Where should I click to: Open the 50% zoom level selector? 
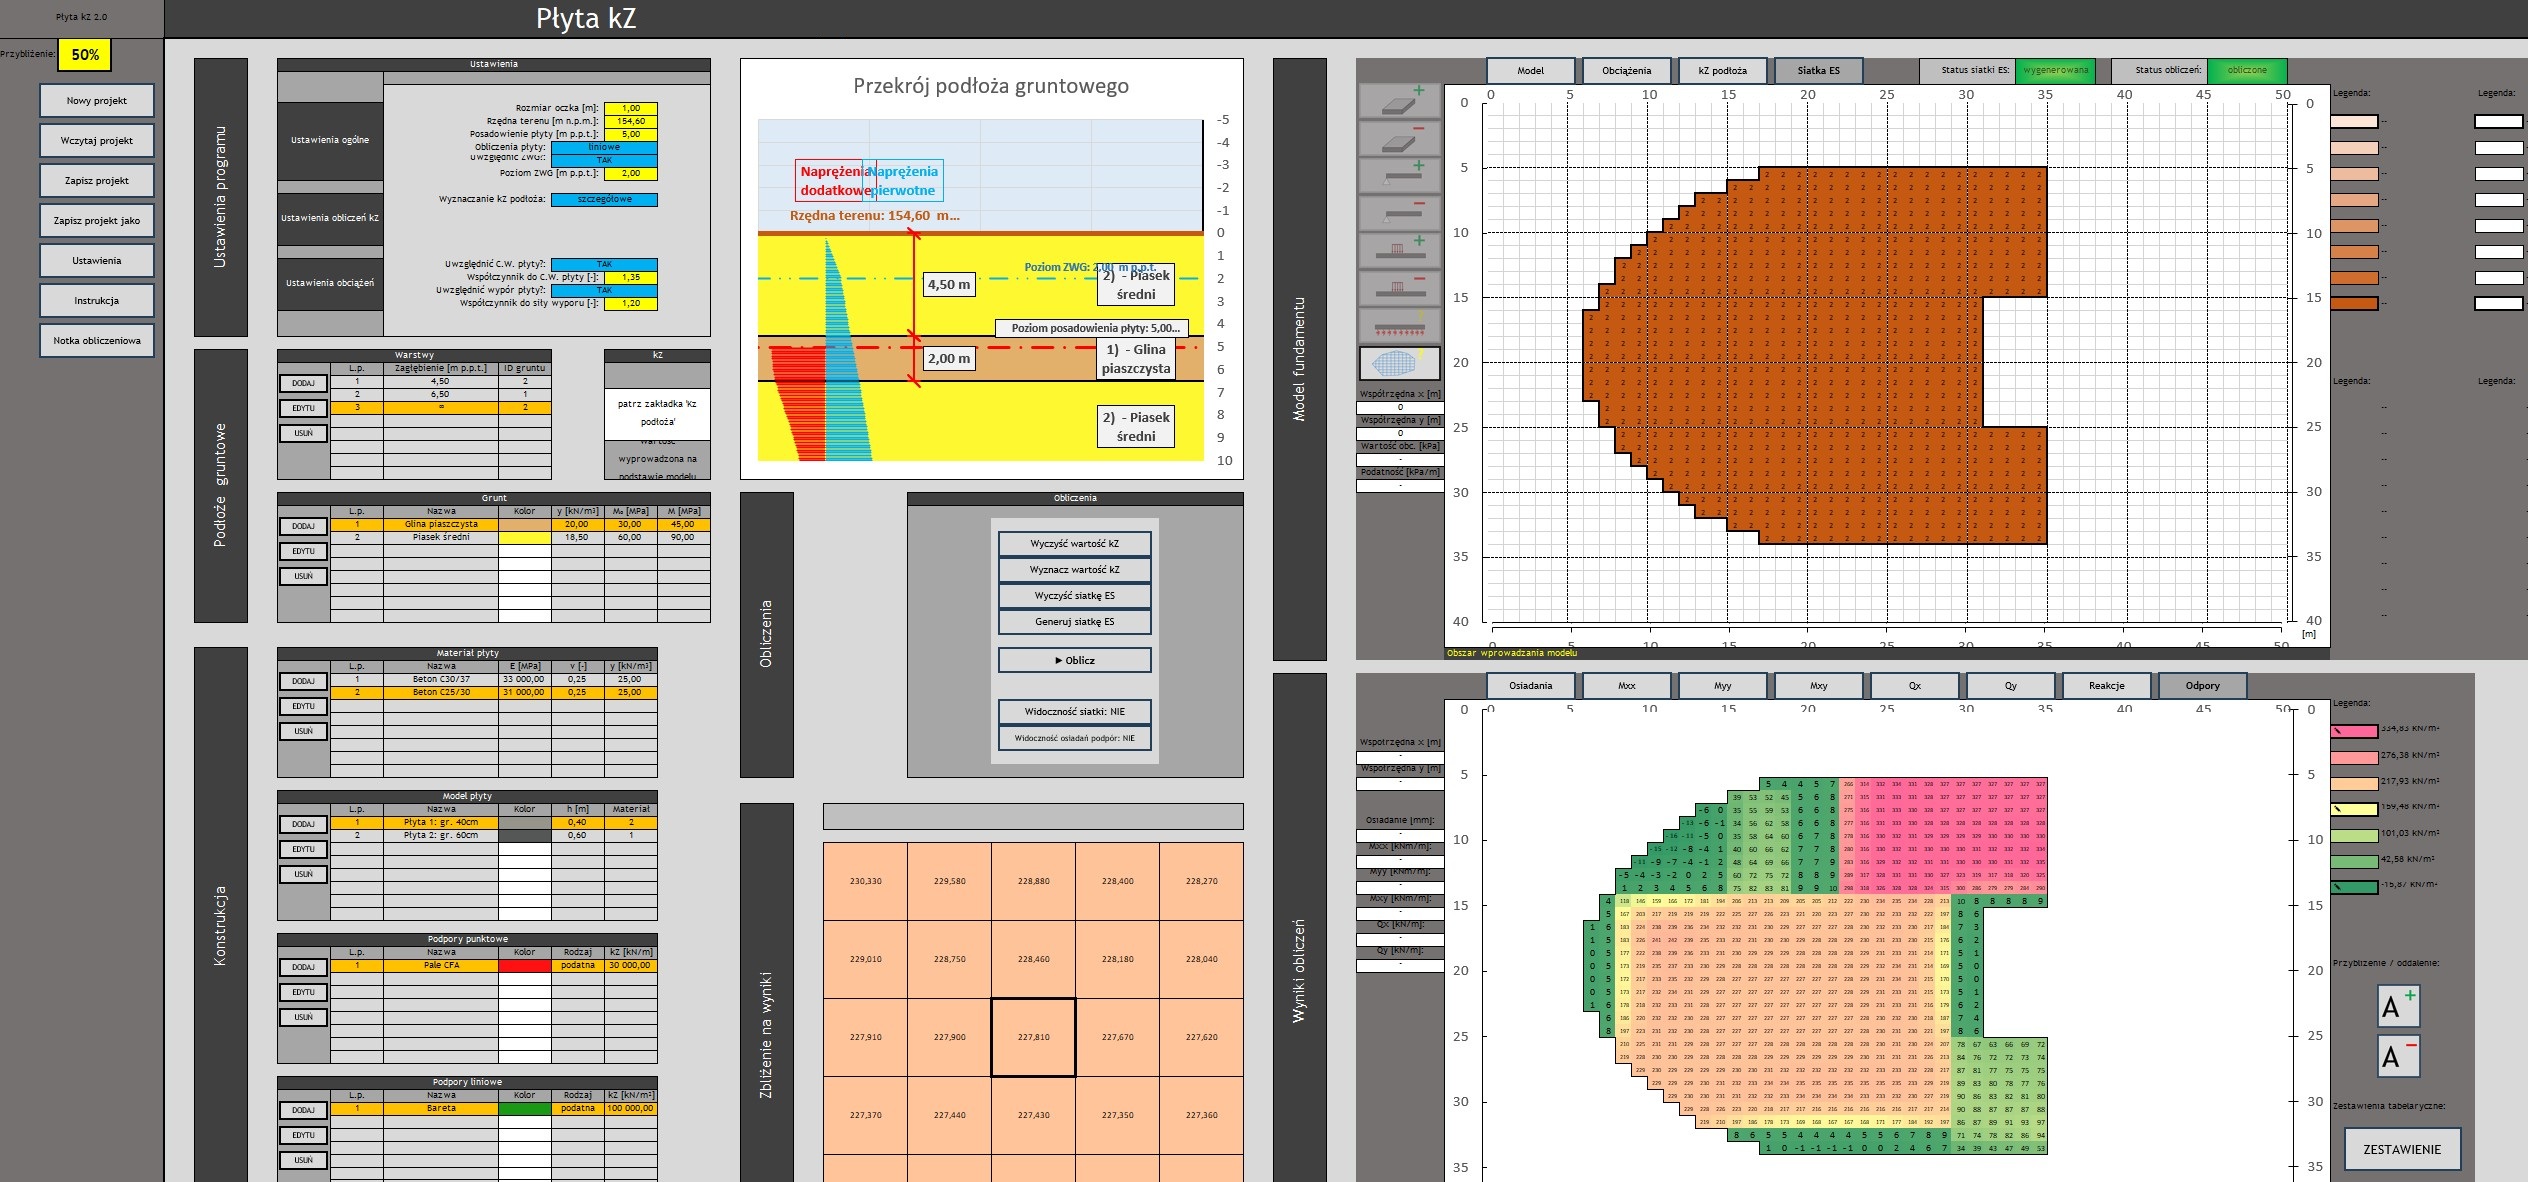(84, 55)
